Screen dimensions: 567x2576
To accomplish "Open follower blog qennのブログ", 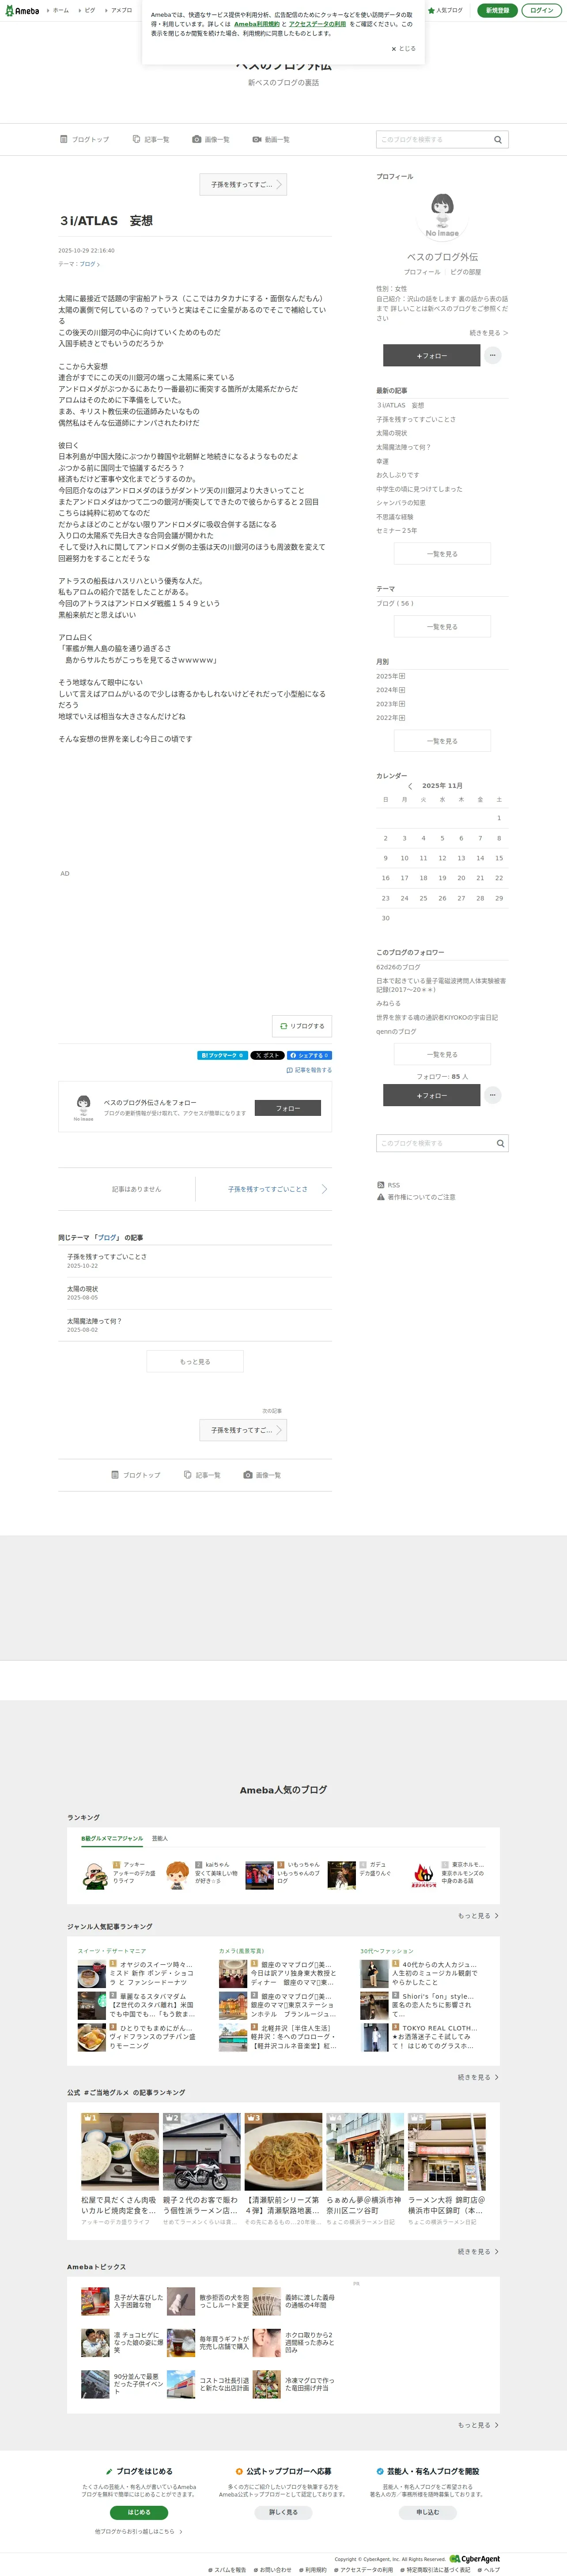I will [x=396, y=1031].
